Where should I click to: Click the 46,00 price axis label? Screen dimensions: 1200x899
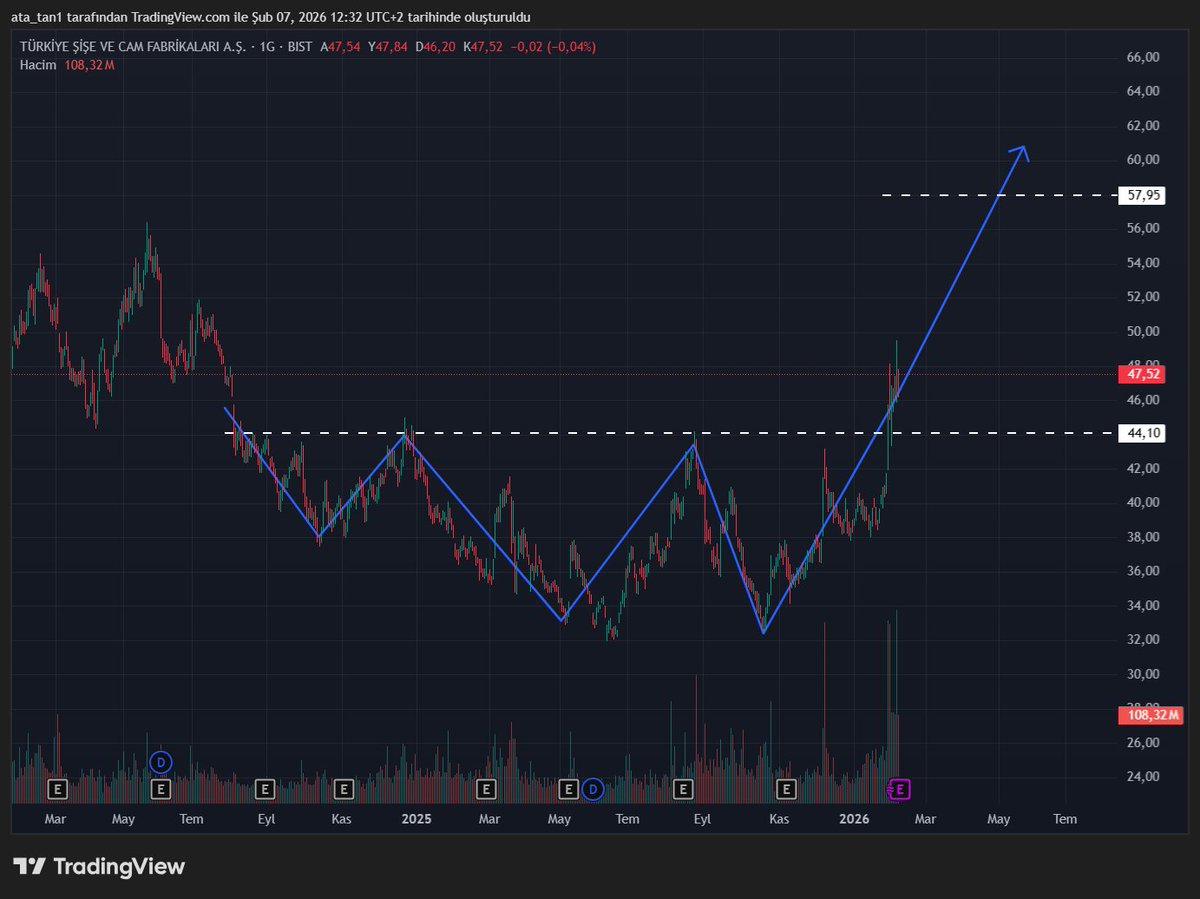[x=1142, y=400]
